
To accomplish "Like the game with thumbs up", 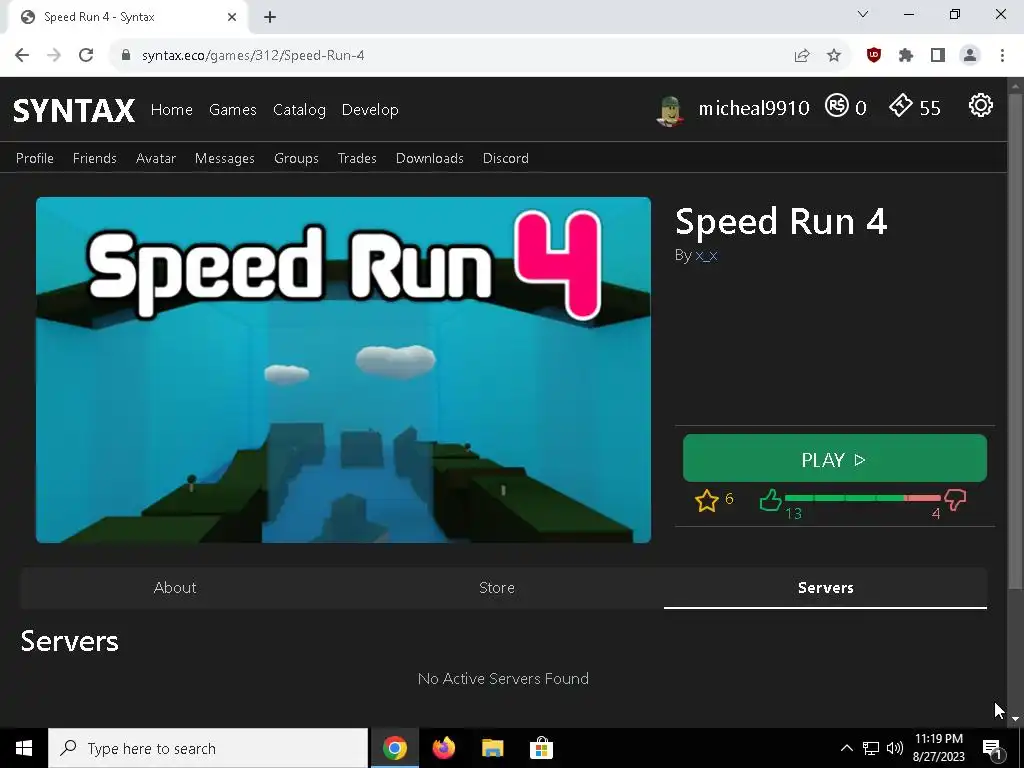I will [x=771, y=500].
